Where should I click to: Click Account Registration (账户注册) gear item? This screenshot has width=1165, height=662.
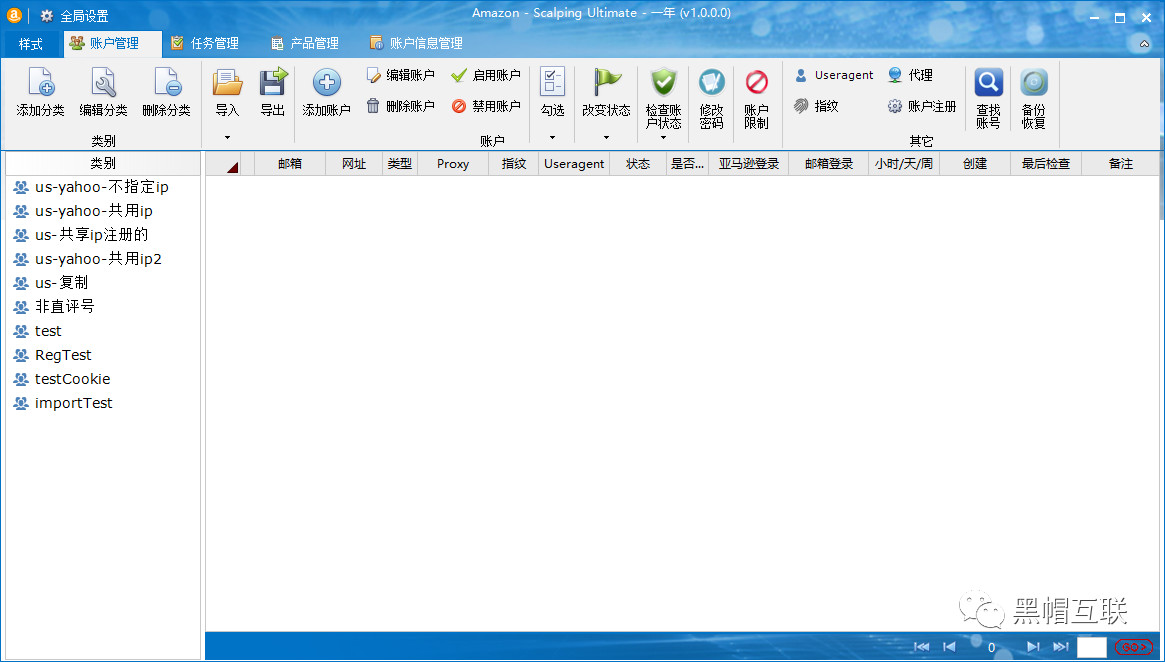pos(921,106)
